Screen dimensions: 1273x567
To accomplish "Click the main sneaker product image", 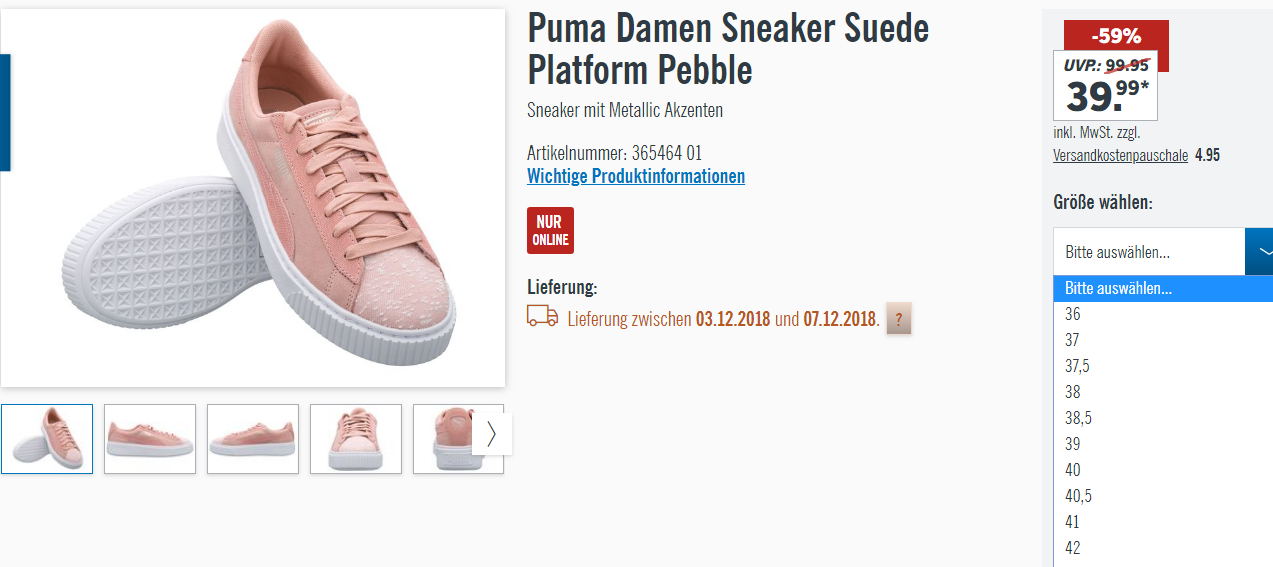I will tap(253, 198).
